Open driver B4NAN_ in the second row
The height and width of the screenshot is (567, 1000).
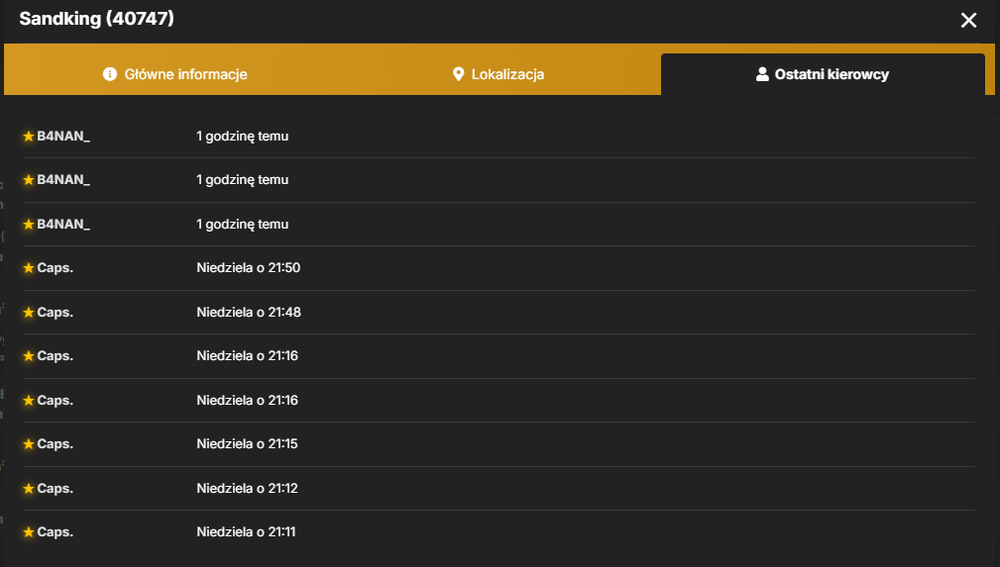pos(63,180)
